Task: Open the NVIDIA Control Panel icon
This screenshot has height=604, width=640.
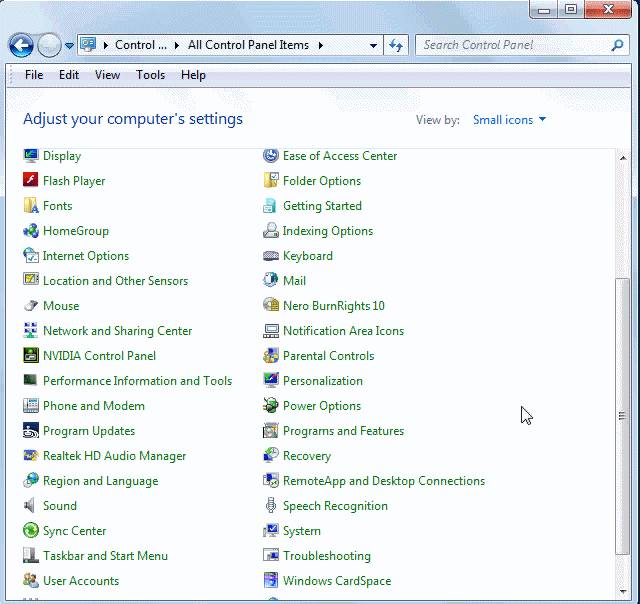Action: point(31,356)
